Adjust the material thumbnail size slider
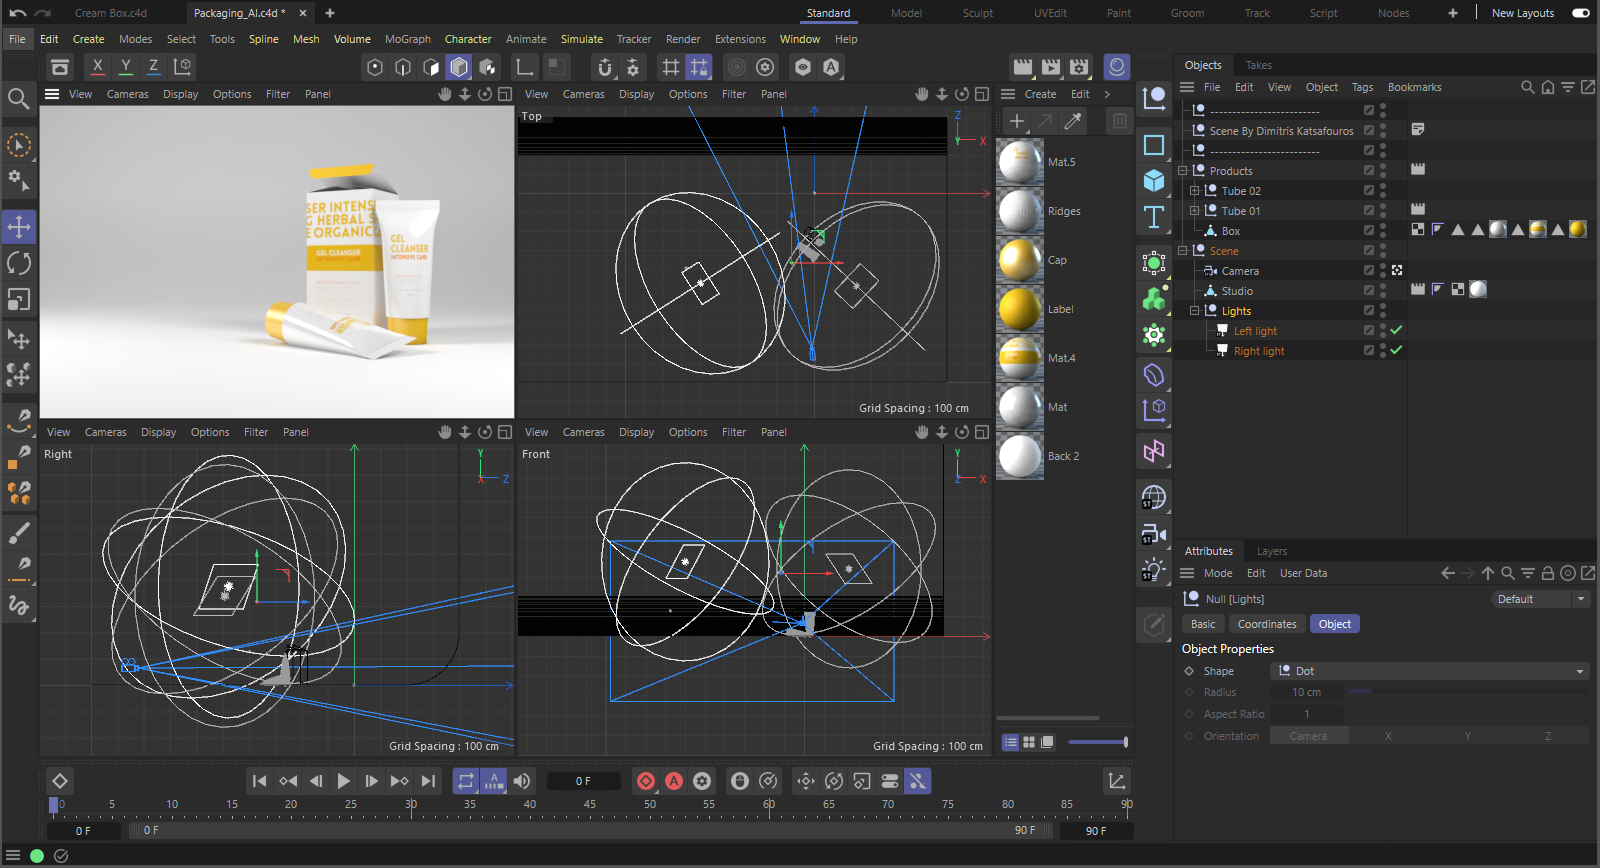 pos(1098,742)
